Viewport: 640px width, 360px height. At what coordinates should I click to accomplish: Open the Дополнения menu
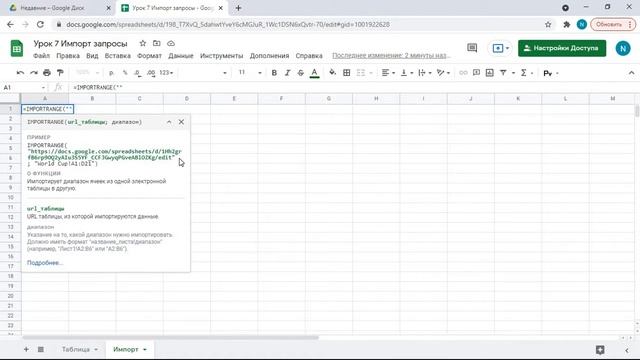coord(269,56)
